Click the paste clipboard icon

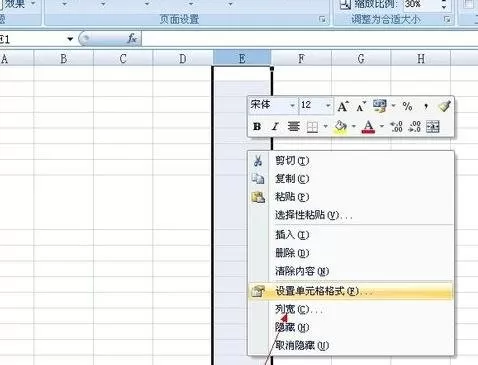tap(258, 197)
